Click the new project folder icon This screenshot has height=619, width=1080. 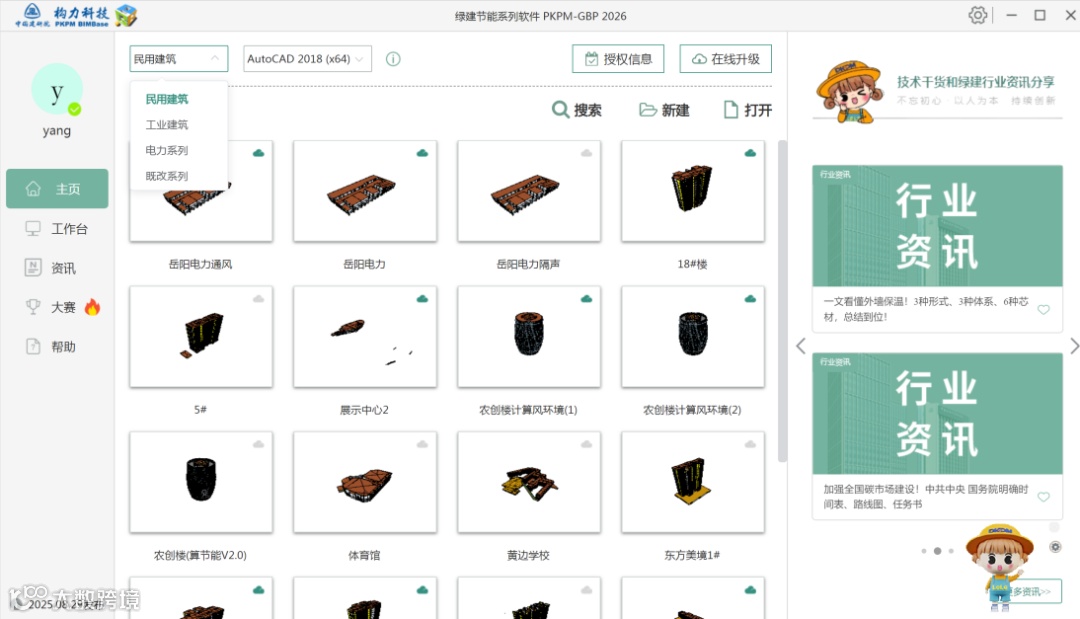[x=647, y=109]
